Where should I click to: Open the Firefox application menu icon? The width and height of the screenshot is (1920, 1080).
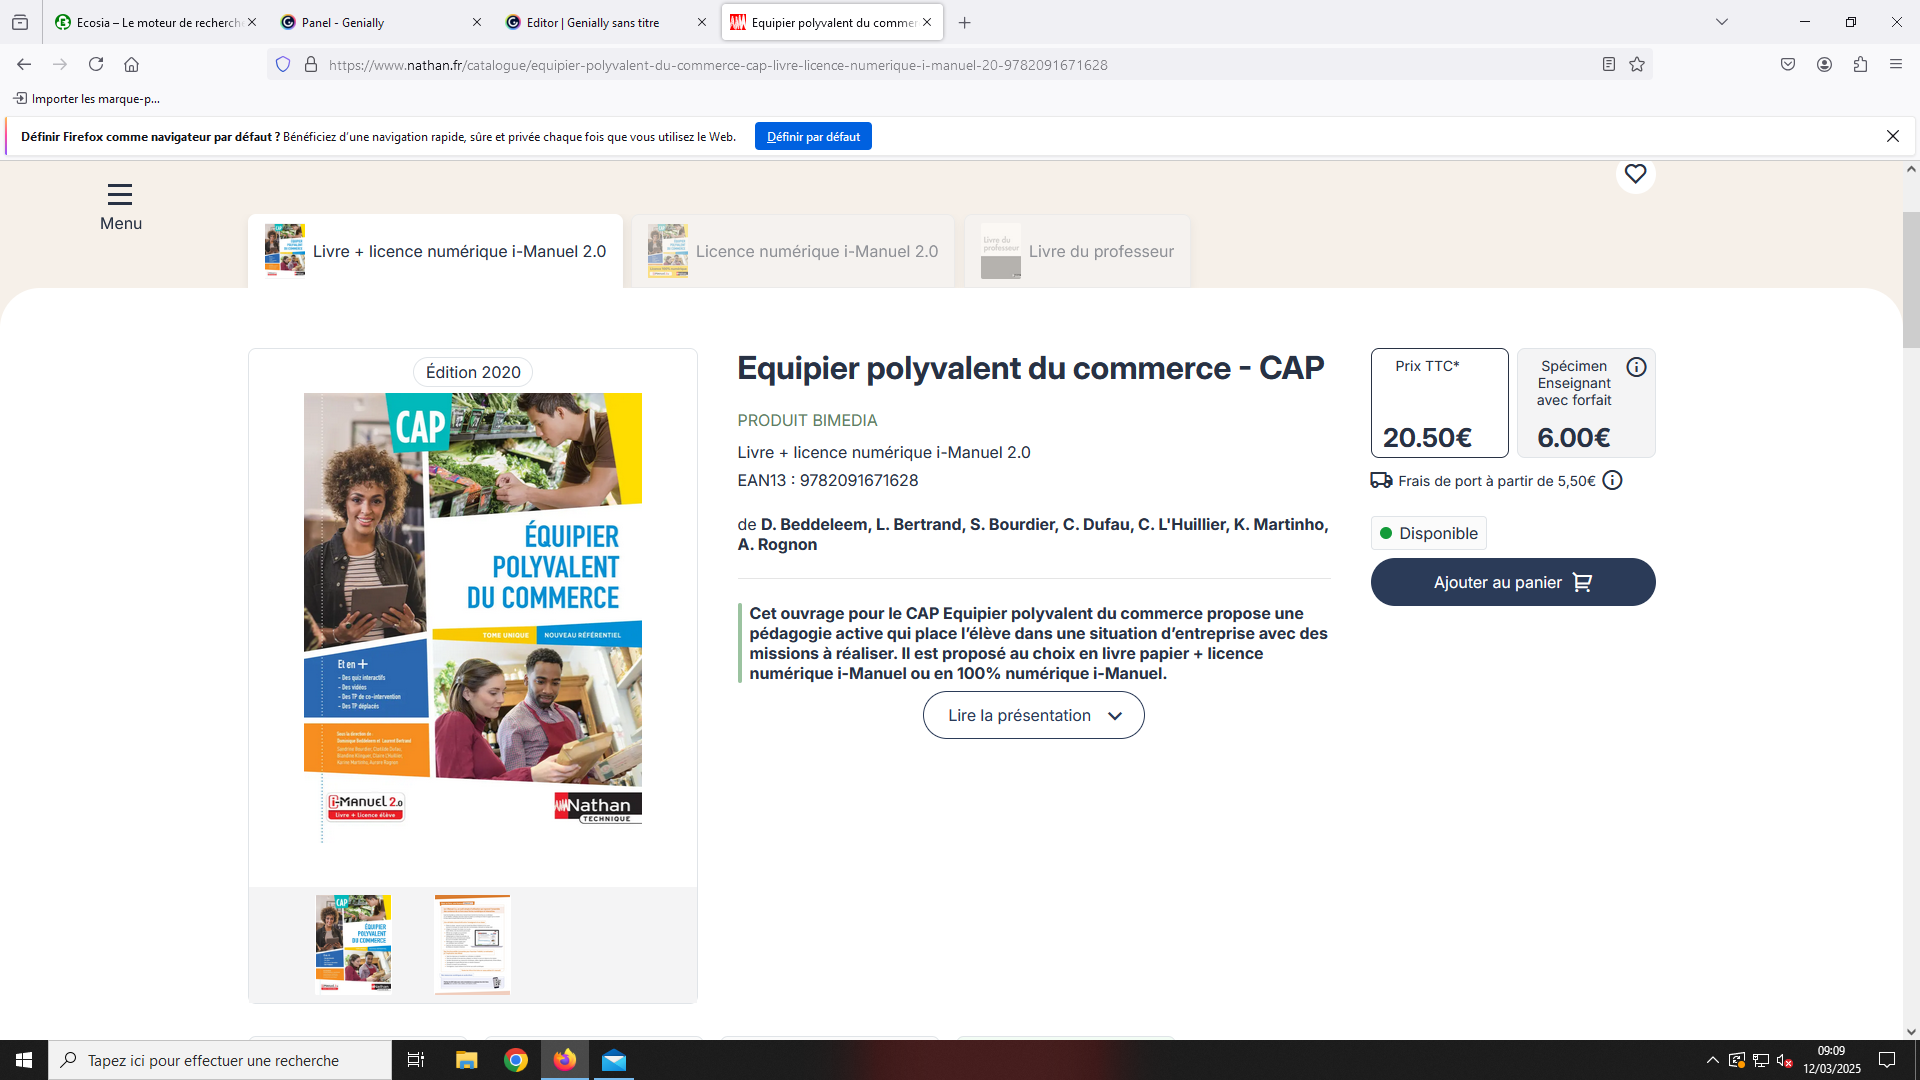(x=1896, y=64)
